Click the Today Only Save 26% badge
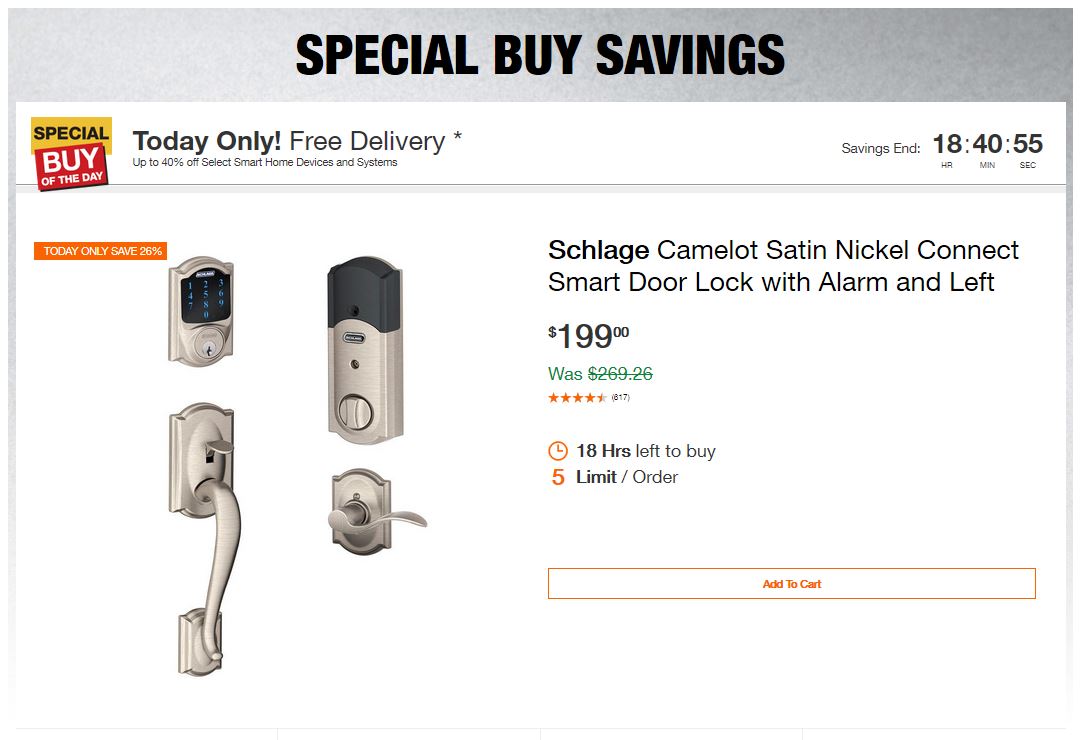This screenshot has height=740, width=1082. click(100, 251)
